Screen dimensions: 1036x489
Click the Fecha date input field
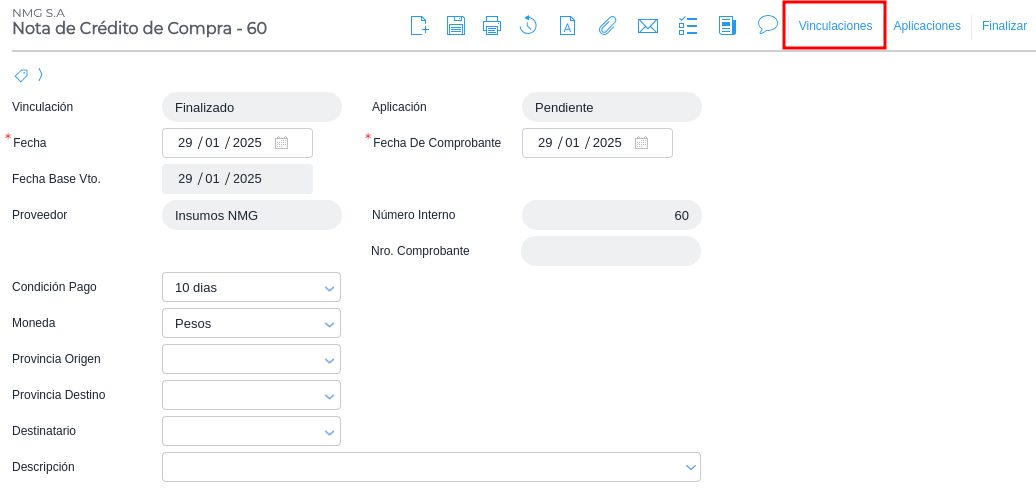(237, 143)
